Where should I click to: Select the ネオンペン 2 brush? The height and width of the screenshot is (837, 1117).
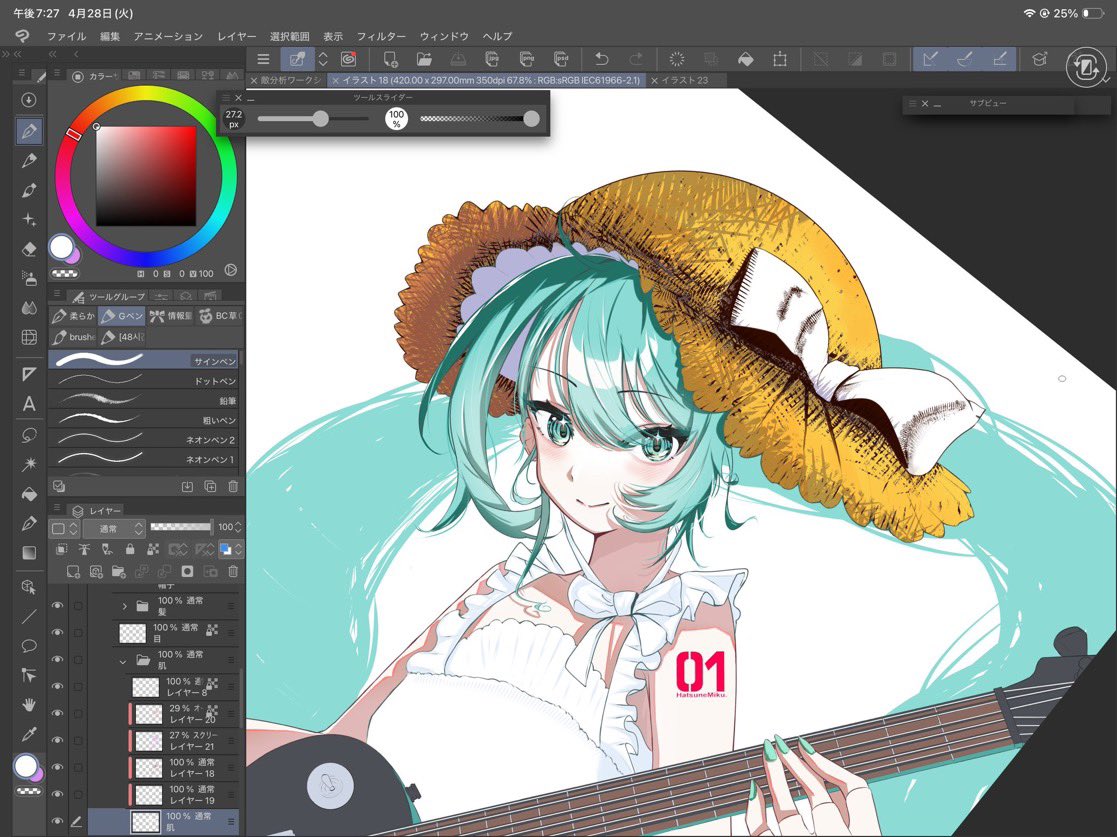143,439
